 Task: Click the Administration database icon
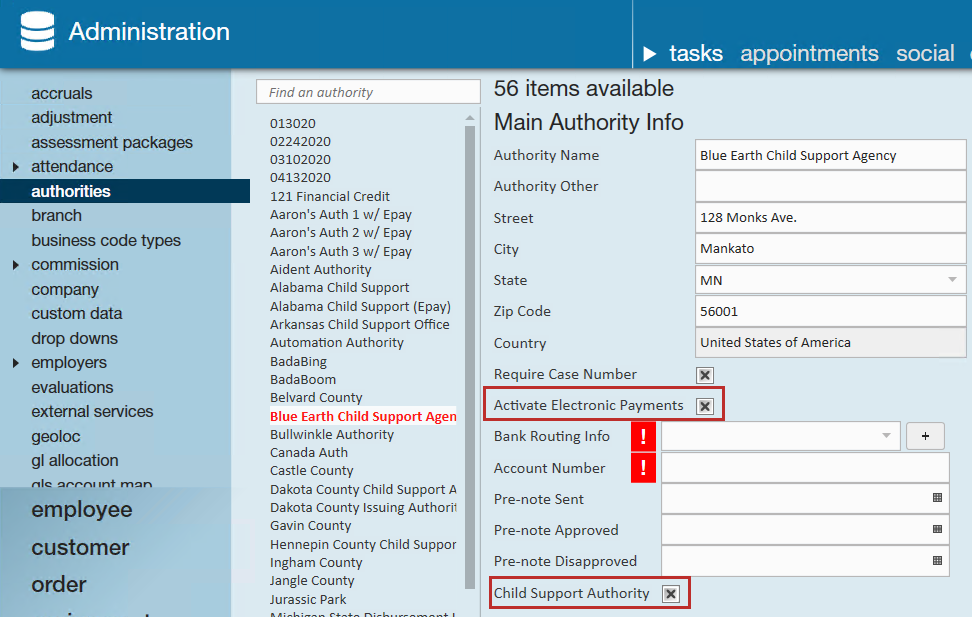pos(37,31)
